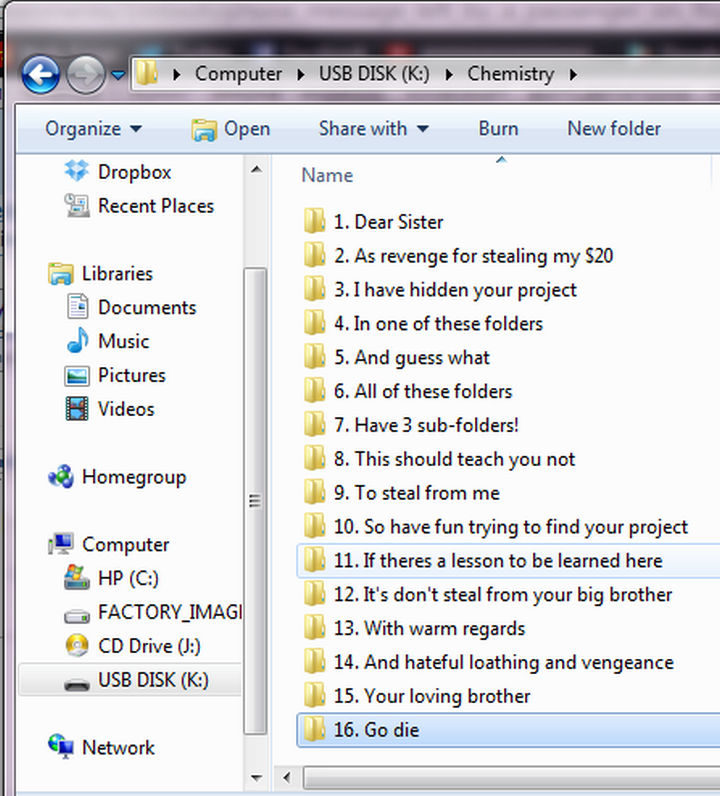Open Homegroup in the navigation pane
This screenshot has width=720, height=796.
point(133,477)
